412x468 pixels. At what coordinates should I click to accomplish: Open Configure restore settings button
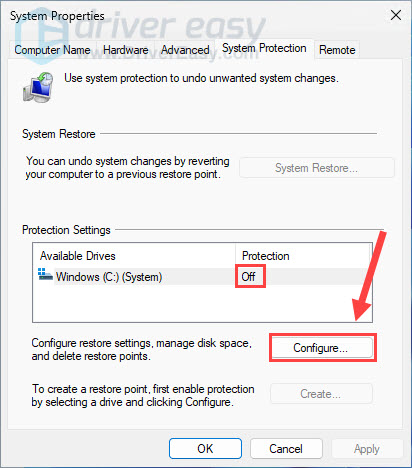point(323,348)
